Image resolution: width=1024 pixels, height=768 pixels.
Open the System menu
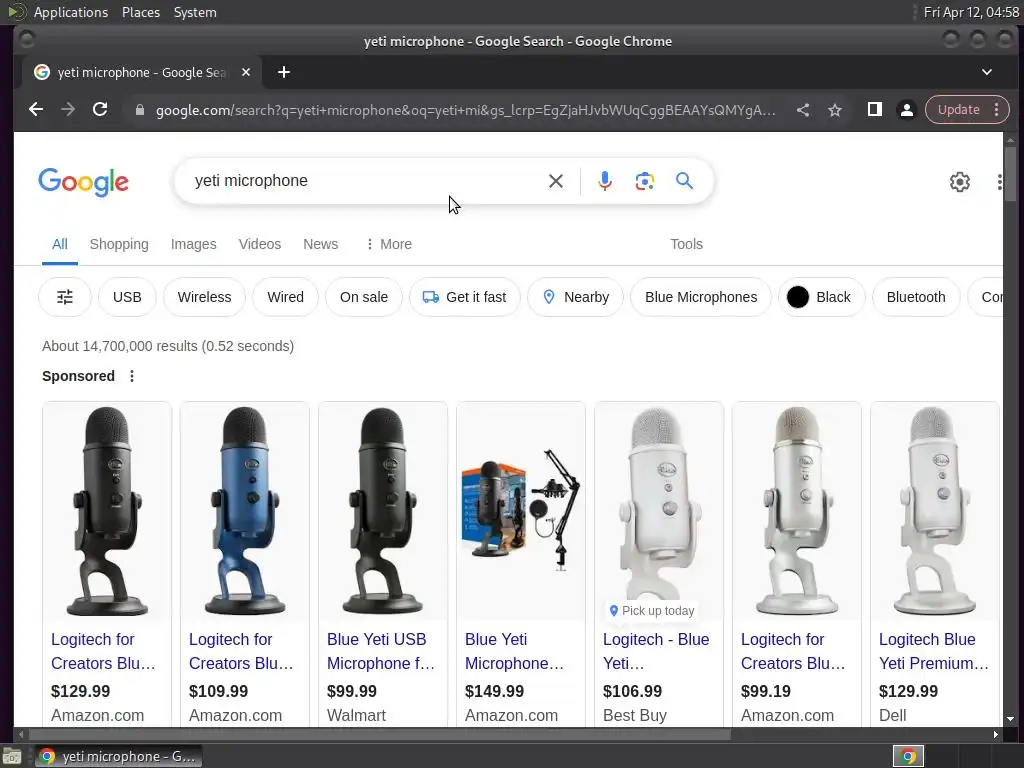(x=195, y=12)
